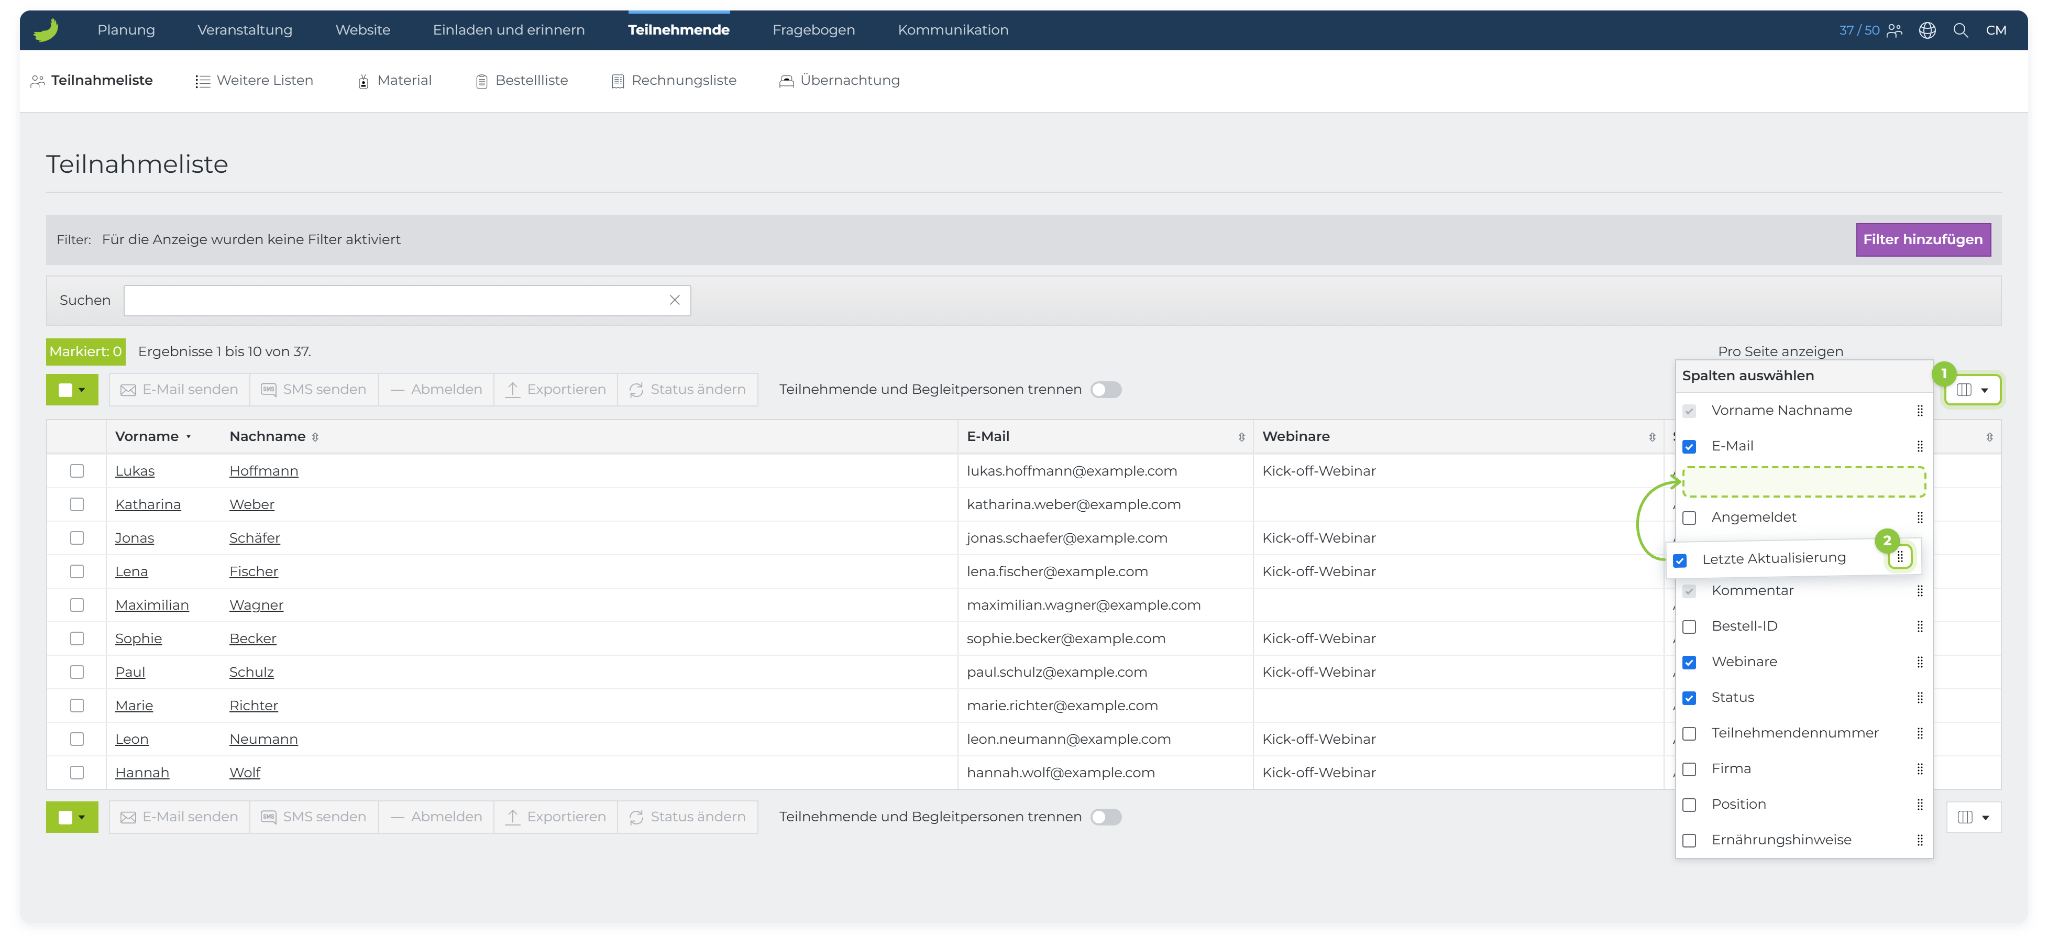Open the top column chooser dropdown
This screenshot has width=2047, height=948.
point(1973,390)
